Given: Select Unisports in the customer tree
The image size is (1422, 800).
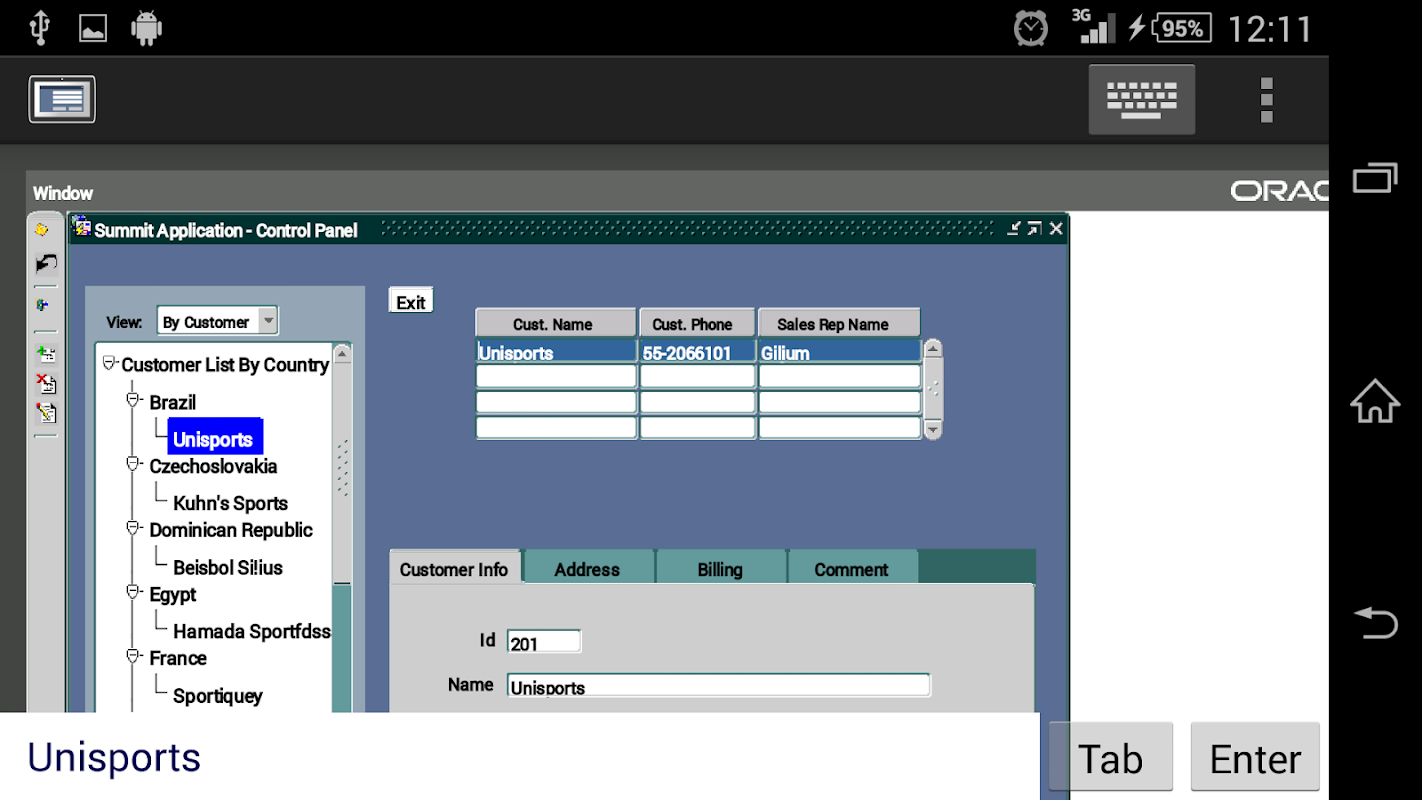Looking at the screenshot, I should [x=214, y=438].
